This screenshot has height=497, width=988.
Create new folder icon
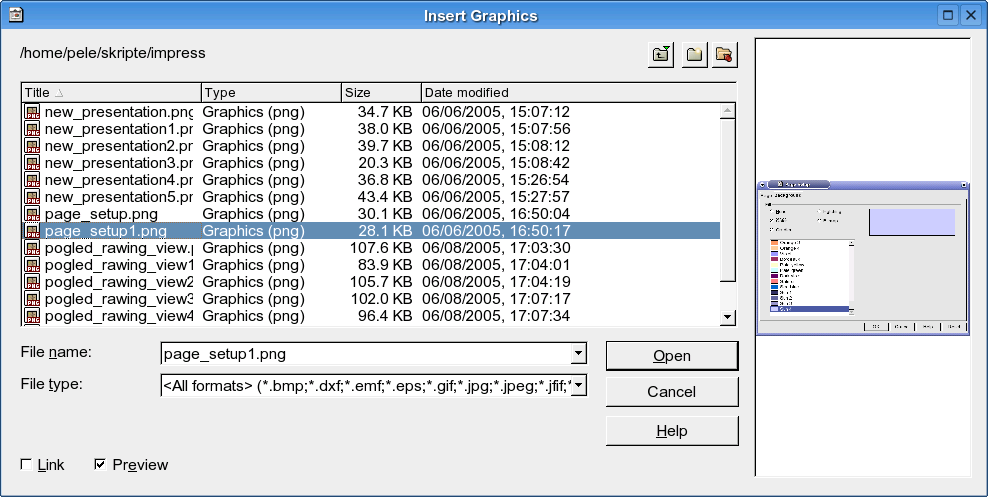(694, 55)
